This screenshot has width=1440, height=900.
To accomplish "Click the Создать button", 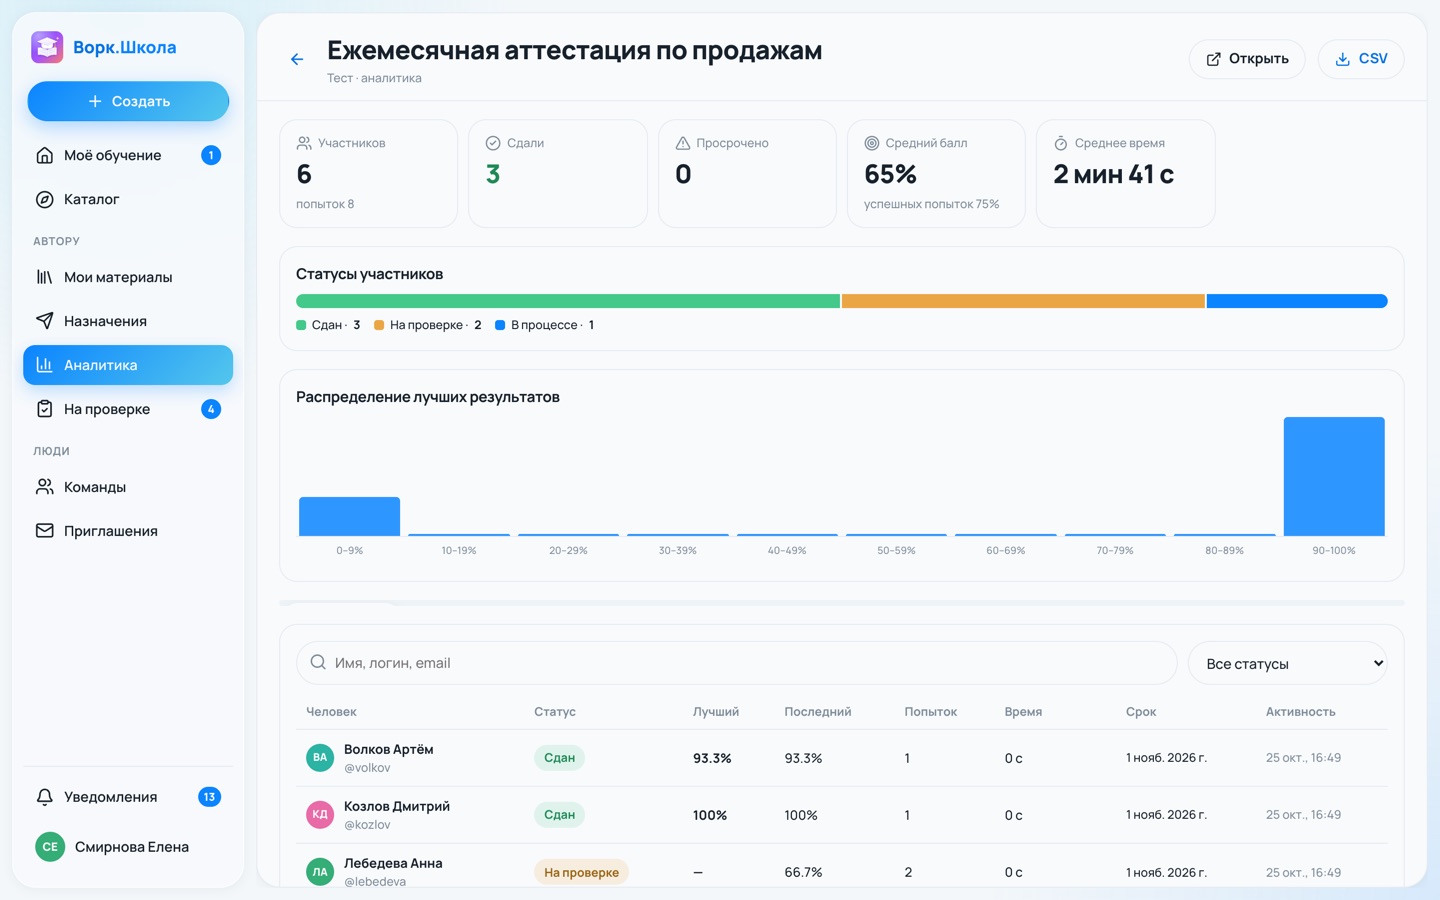I will [128, 101].
